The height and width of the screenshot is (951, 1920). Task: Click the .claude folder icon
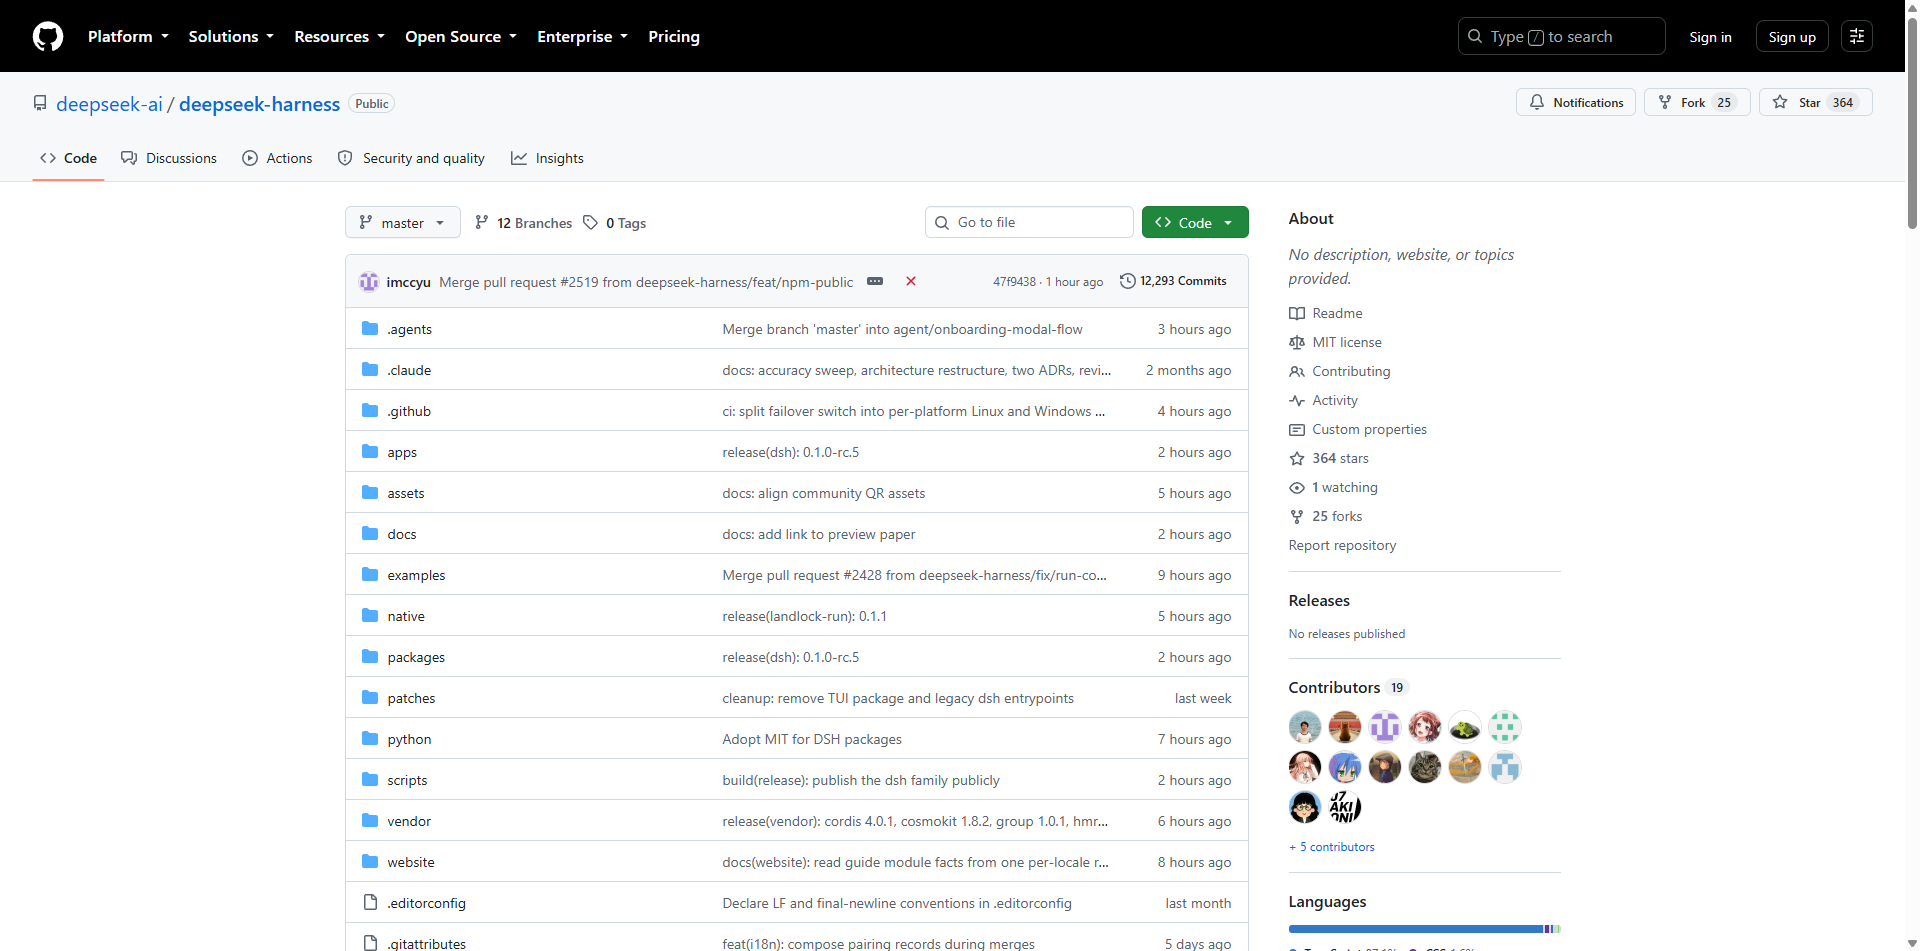tap(370, 369)
